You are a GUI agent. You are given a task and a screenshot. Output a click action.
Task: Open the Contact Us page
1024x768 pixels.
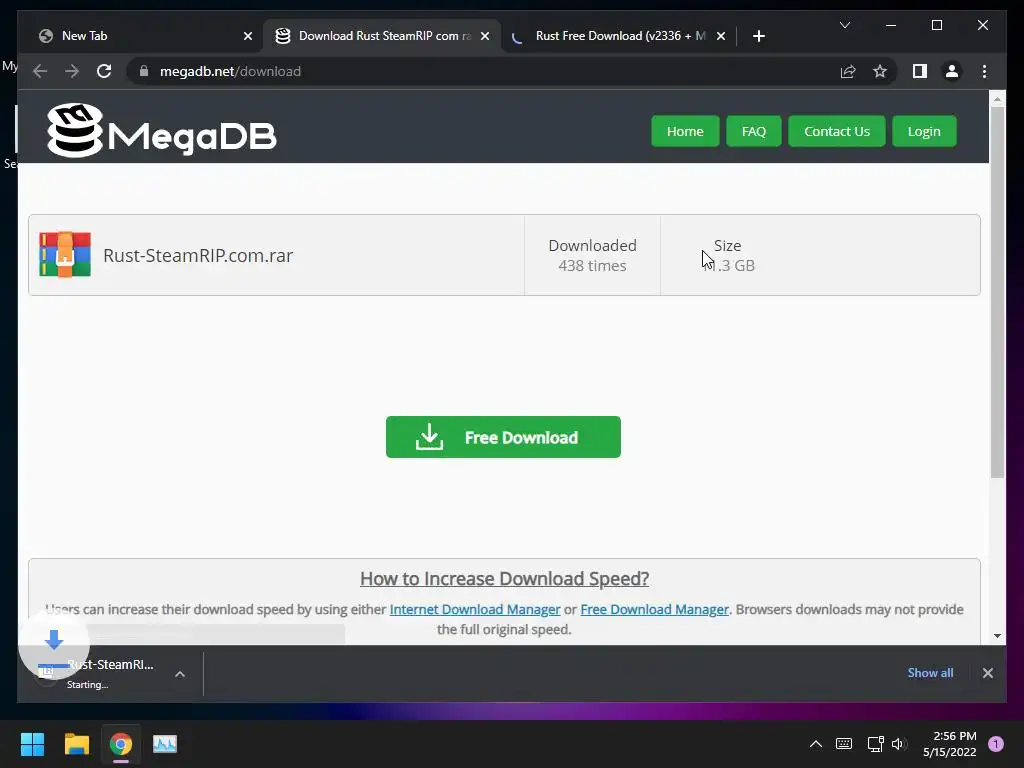click(837, 131)
